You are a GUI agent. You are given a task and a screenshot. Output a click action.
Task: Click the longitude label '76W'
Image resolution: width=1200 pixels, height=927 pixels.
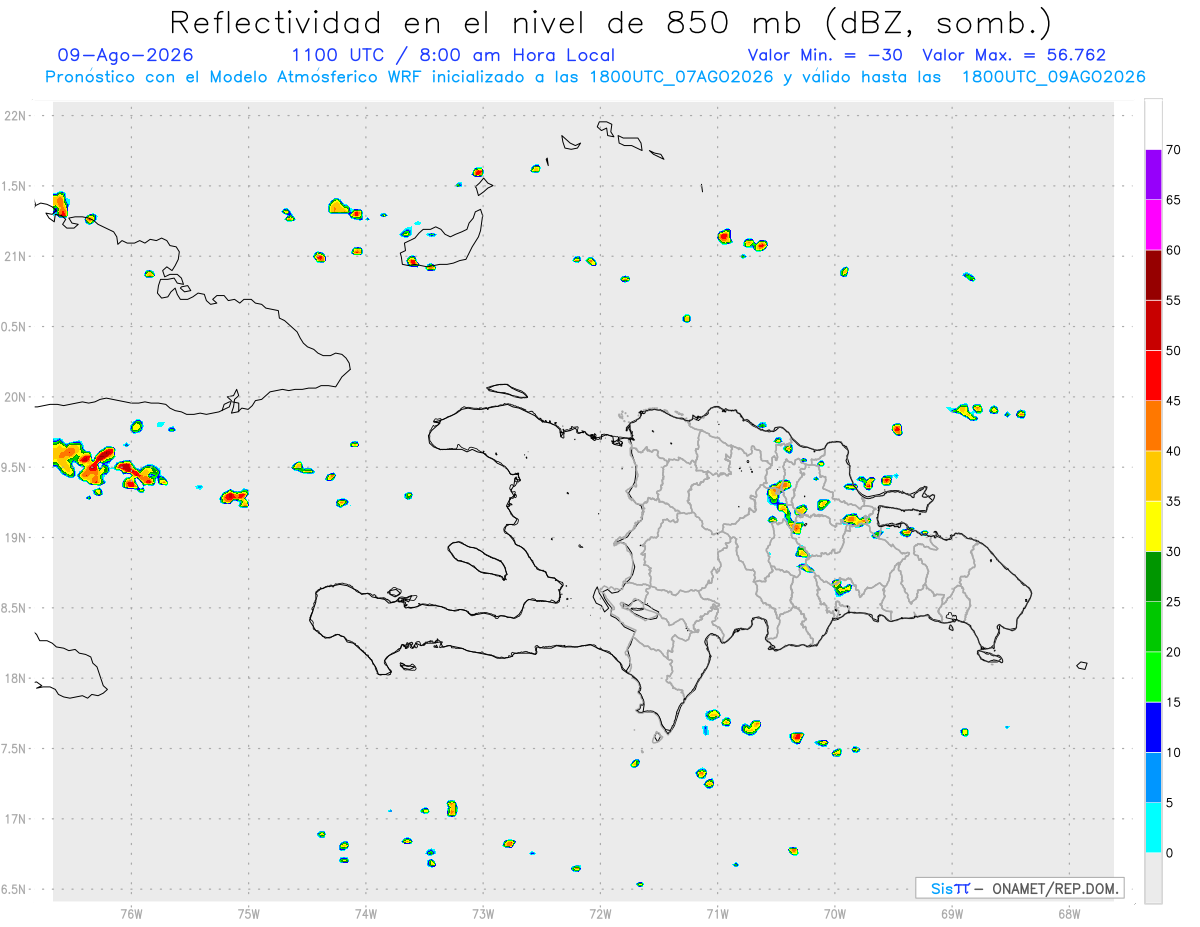pos(131,913)
